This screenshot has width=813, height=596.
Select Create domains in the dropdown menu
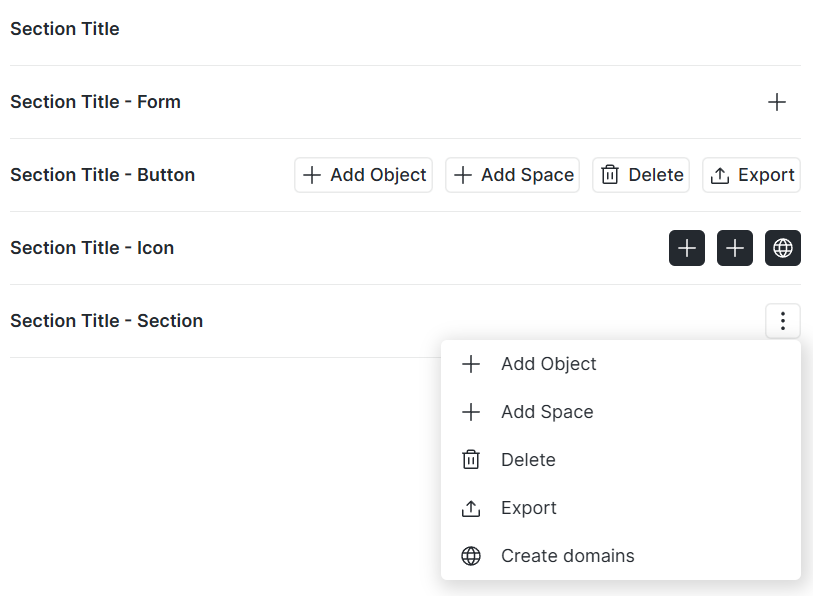coord(567,556)
